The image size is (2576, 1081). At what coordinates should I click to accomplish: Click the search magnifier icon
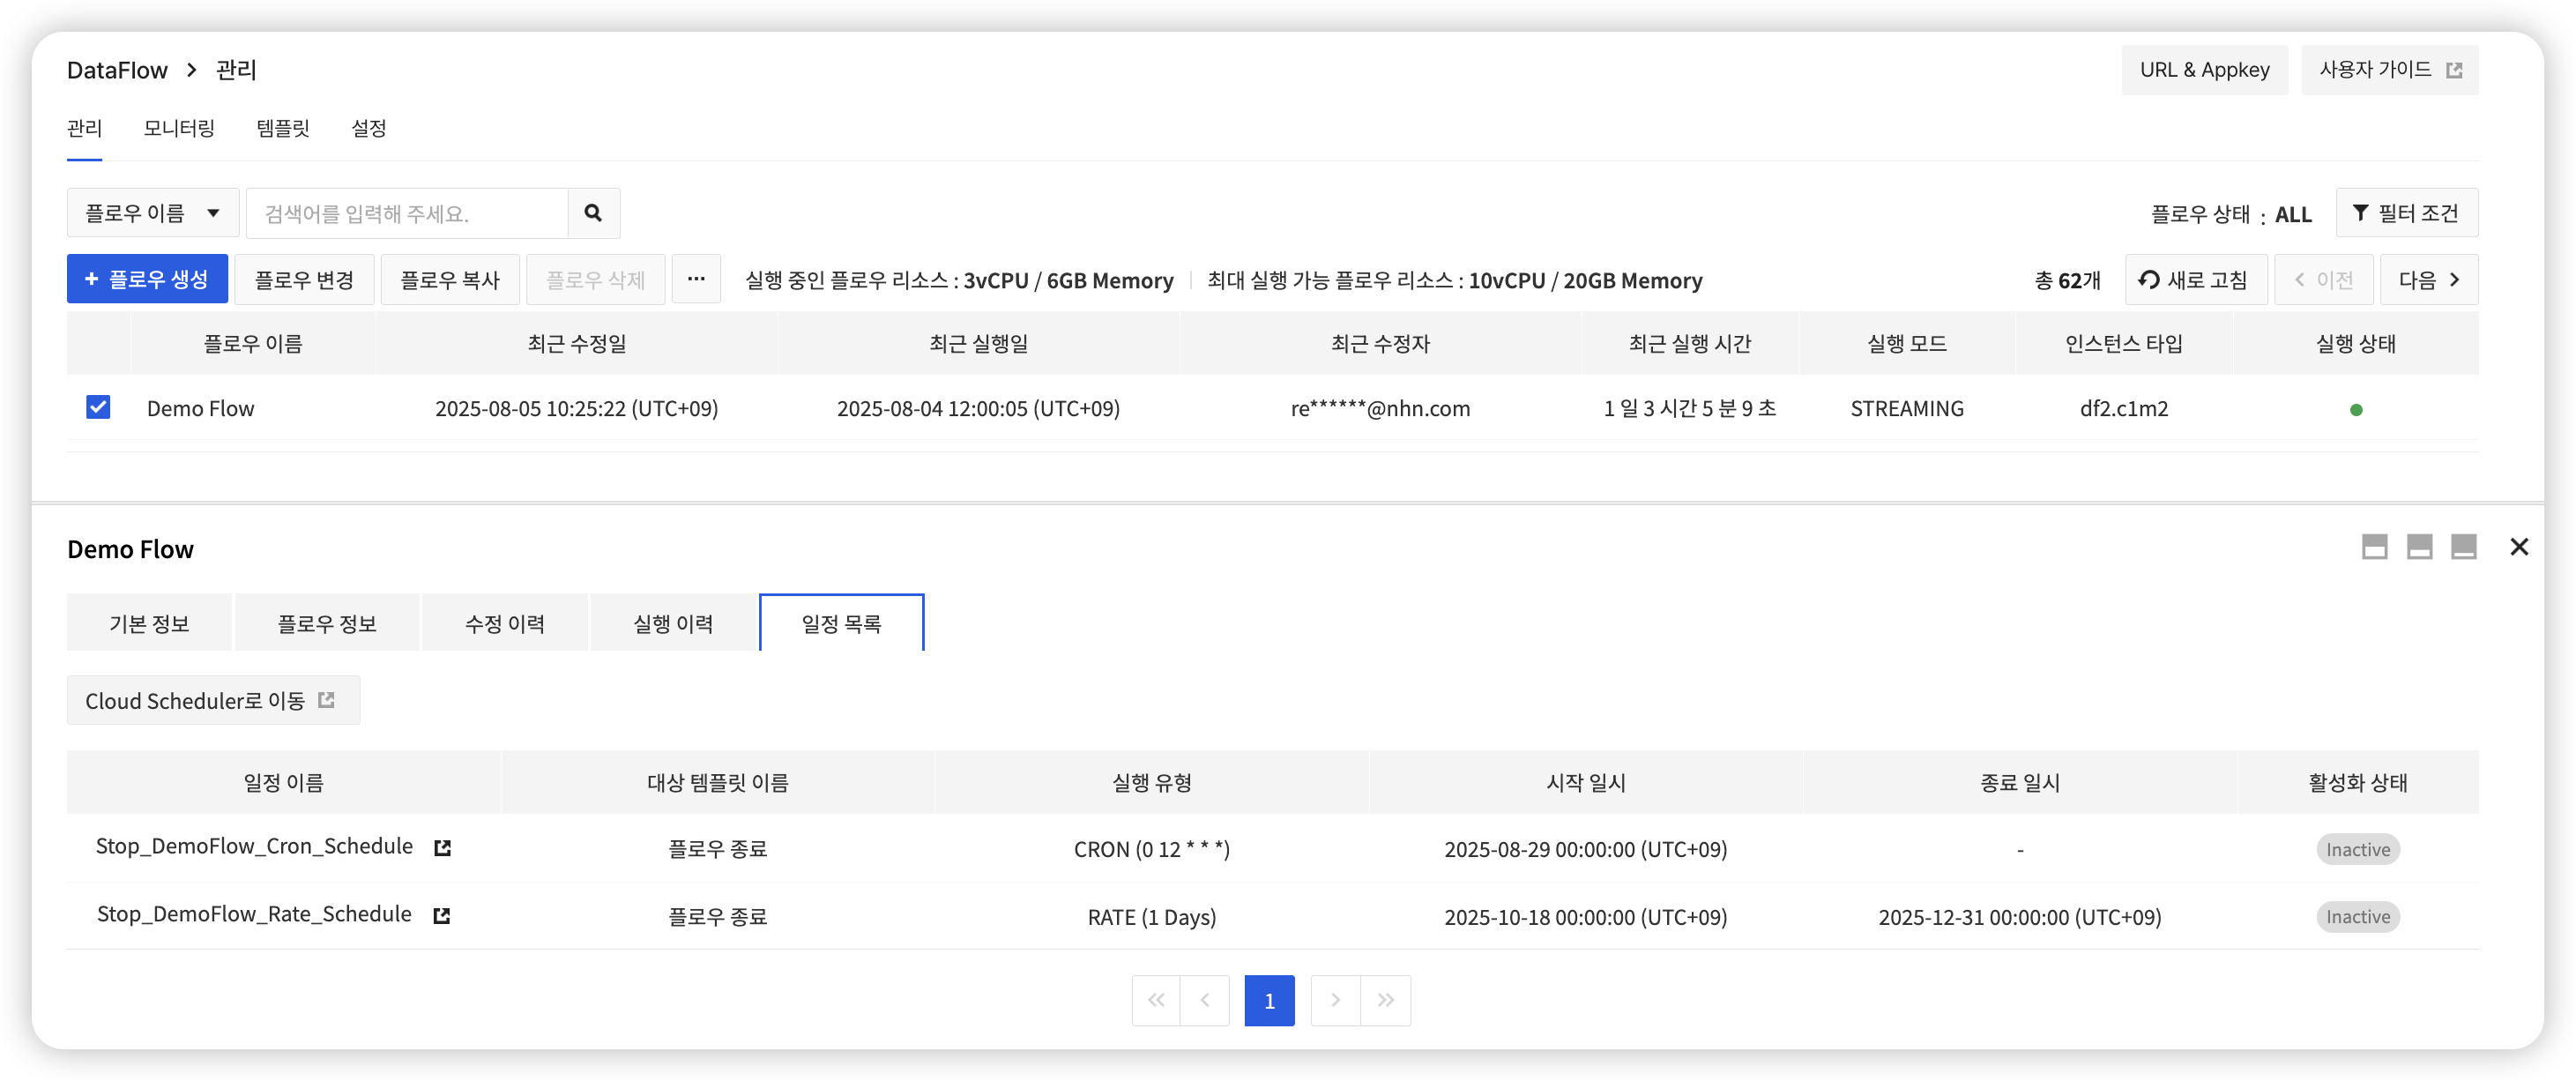[593, 213]
